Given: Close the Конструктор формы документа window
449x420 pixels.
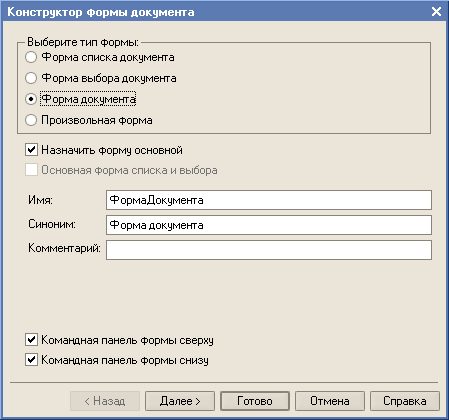Looking at the screenshot, I should [x=436, y=12].
